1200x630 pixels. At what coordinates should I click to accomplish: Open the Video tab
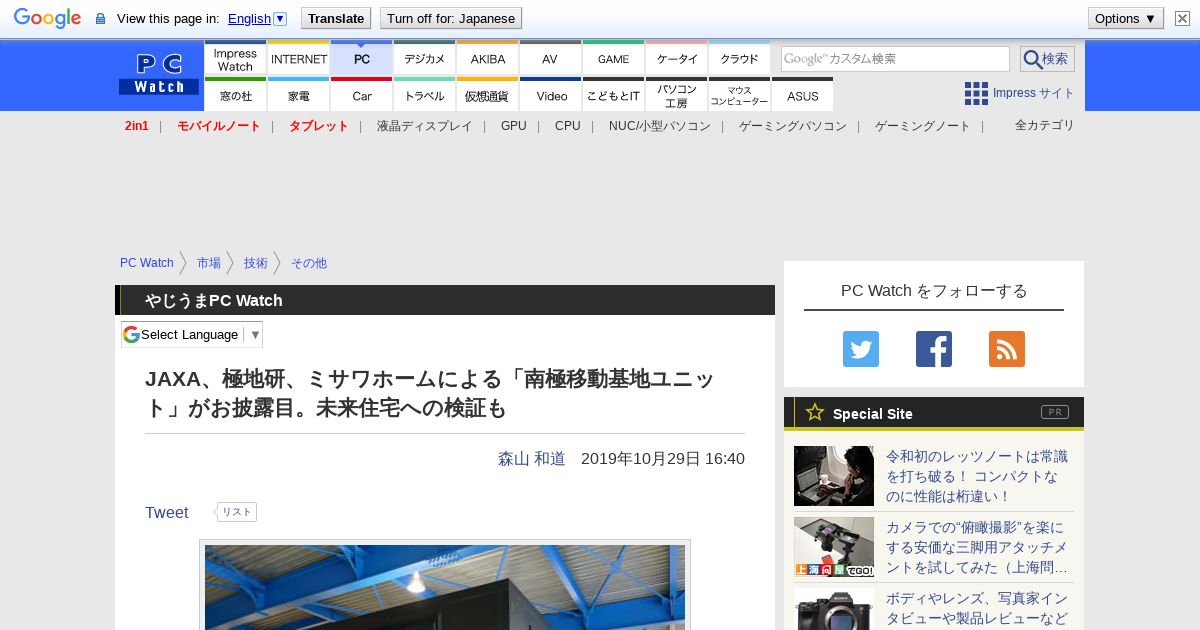[551, 96]
